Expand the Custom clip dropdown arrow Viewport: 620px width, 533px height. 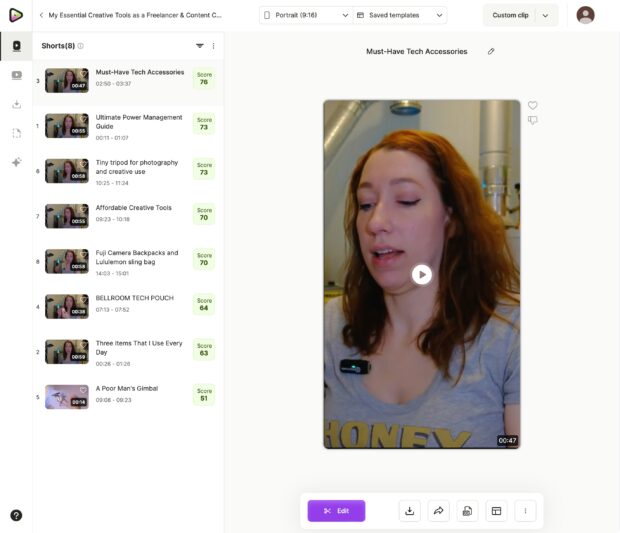point(546,15)
